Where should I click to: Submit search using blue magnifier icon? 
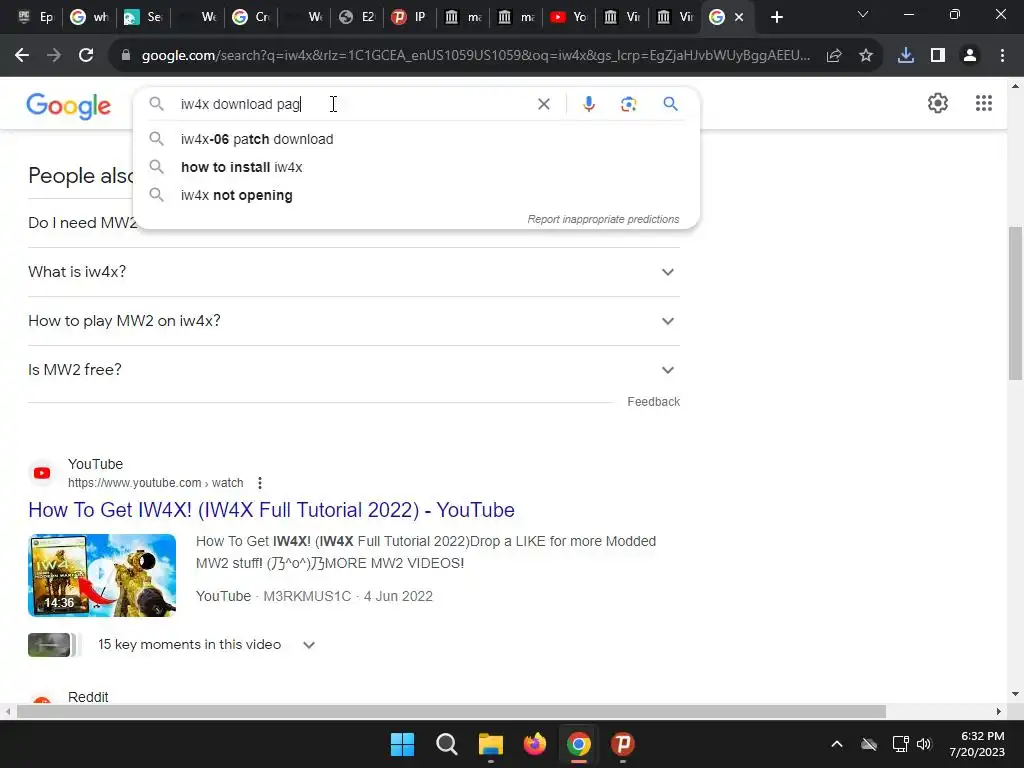click(x=670, y=104)
